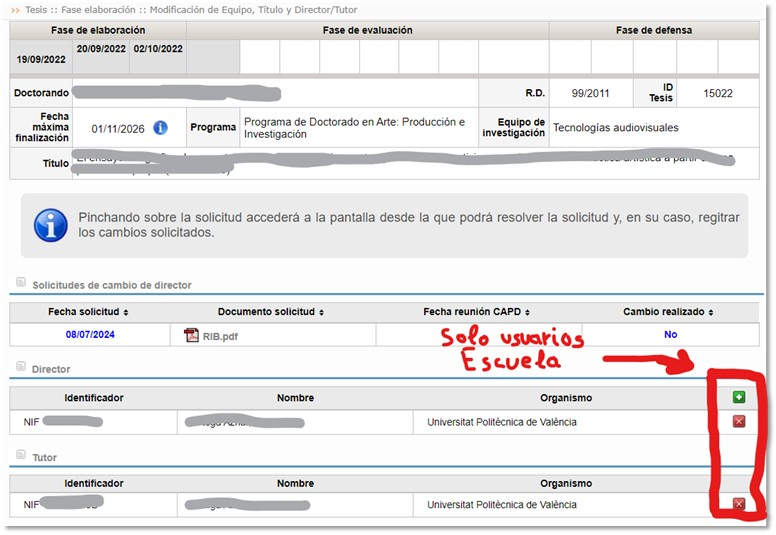
Task: Sort by Cambio realizado column
Action: point(668,312)
